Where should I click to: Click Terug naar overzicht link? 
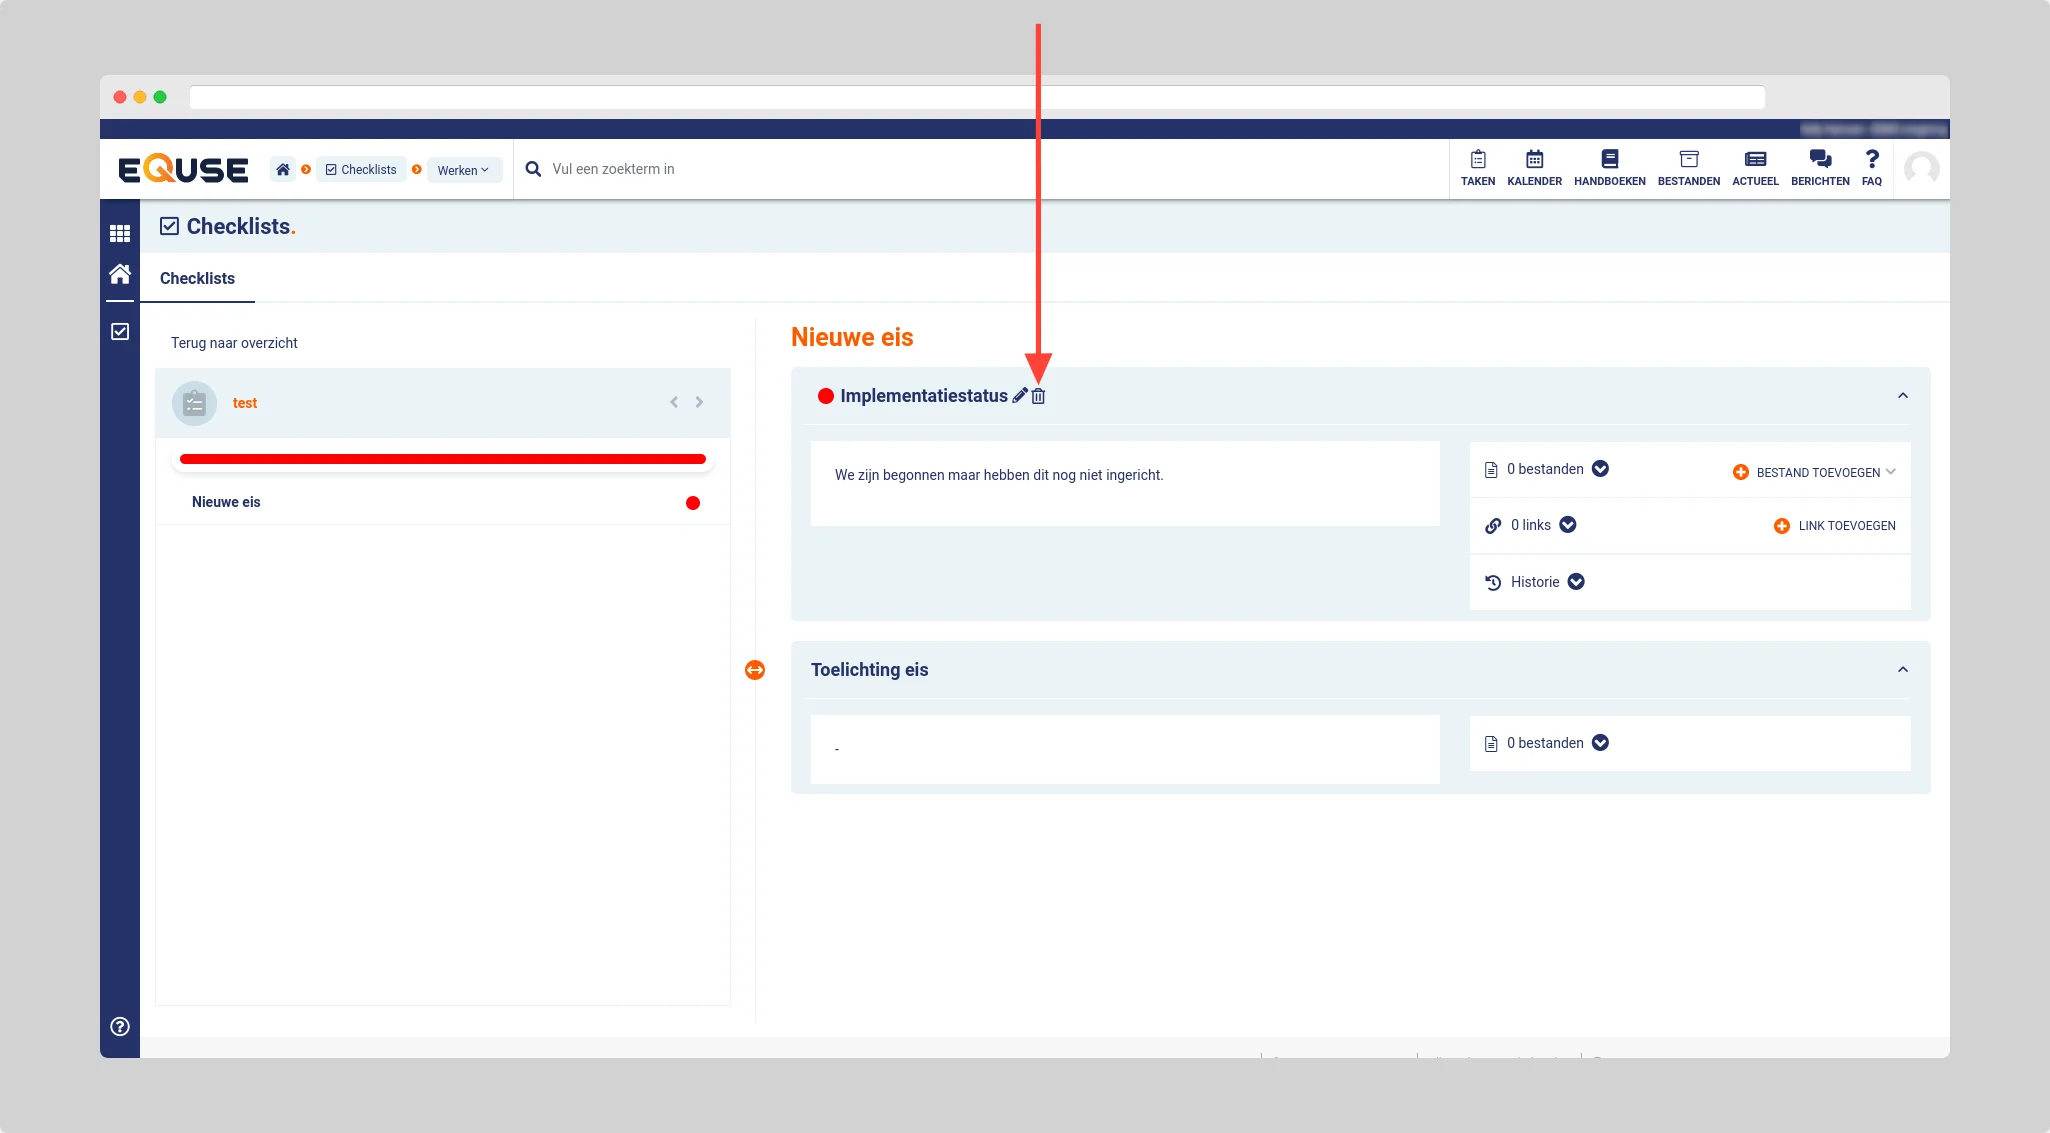click(x=234, y=343)
